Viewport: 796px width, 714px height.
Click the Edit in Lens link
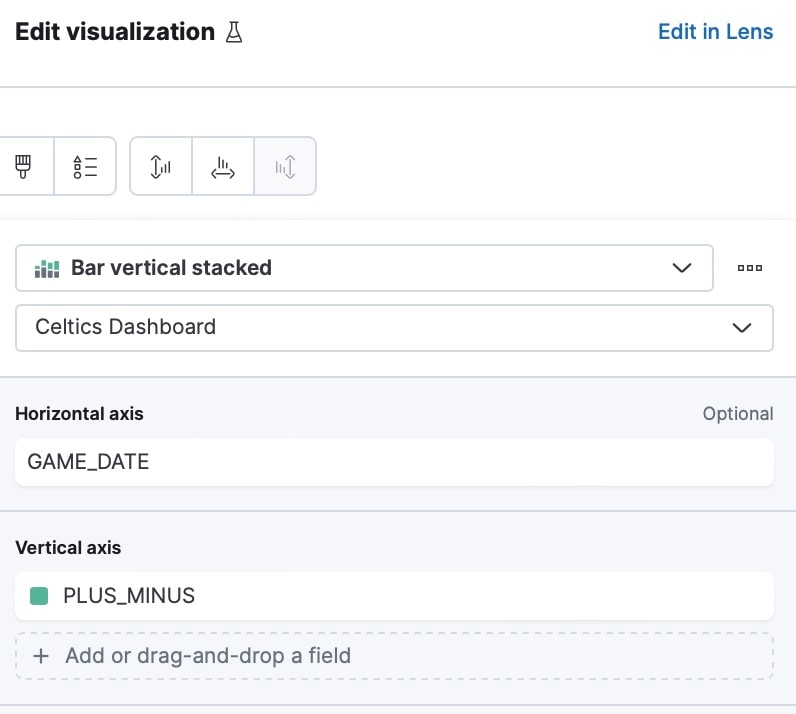[714, 32]
